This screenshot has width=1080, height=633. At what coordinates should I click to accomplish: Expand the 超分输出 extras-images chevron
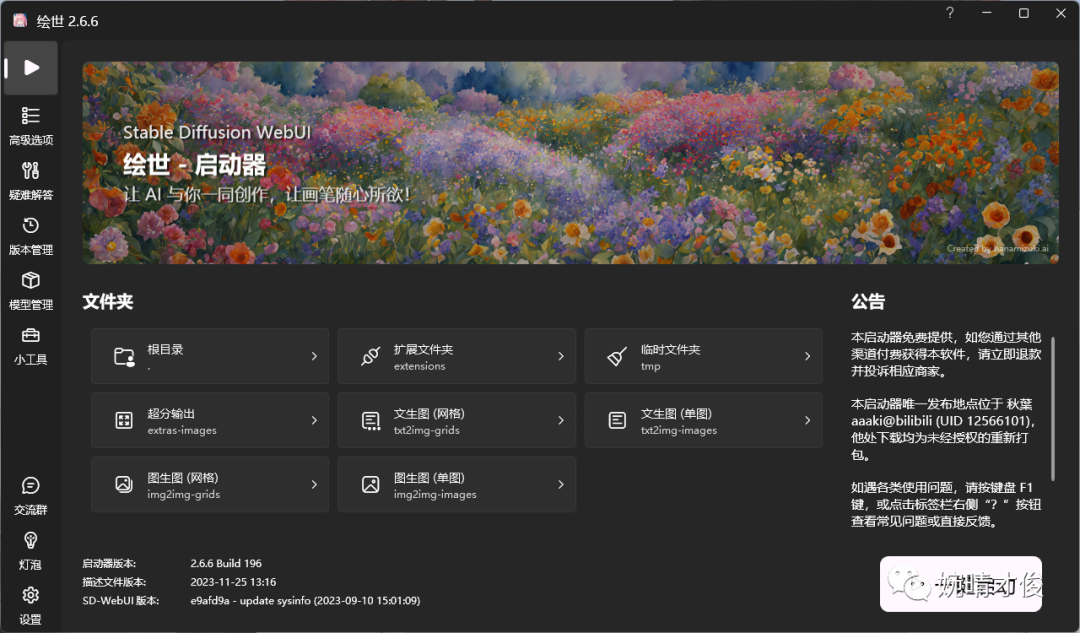click(314, 420)
